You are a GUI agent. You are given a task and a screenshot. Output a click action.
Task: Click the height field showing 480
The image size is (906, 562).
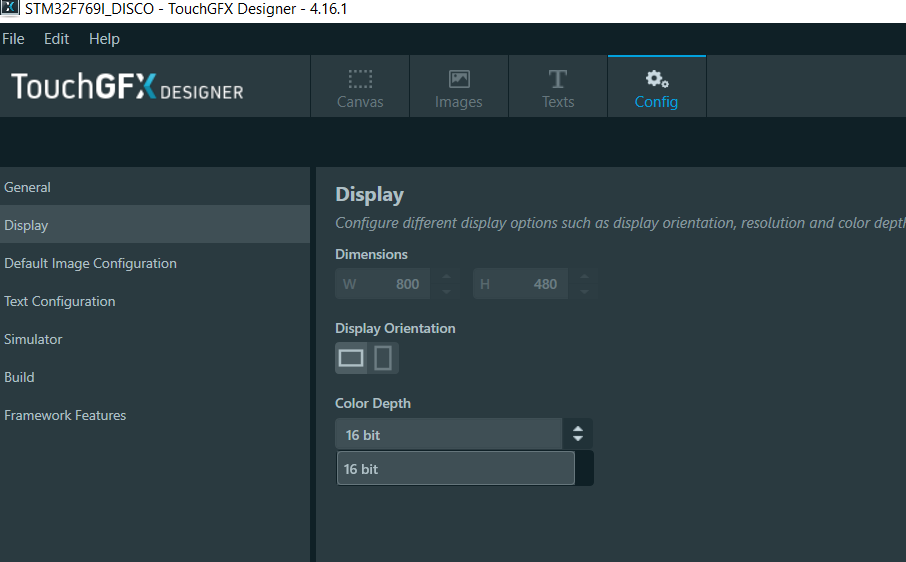point(520,284)
